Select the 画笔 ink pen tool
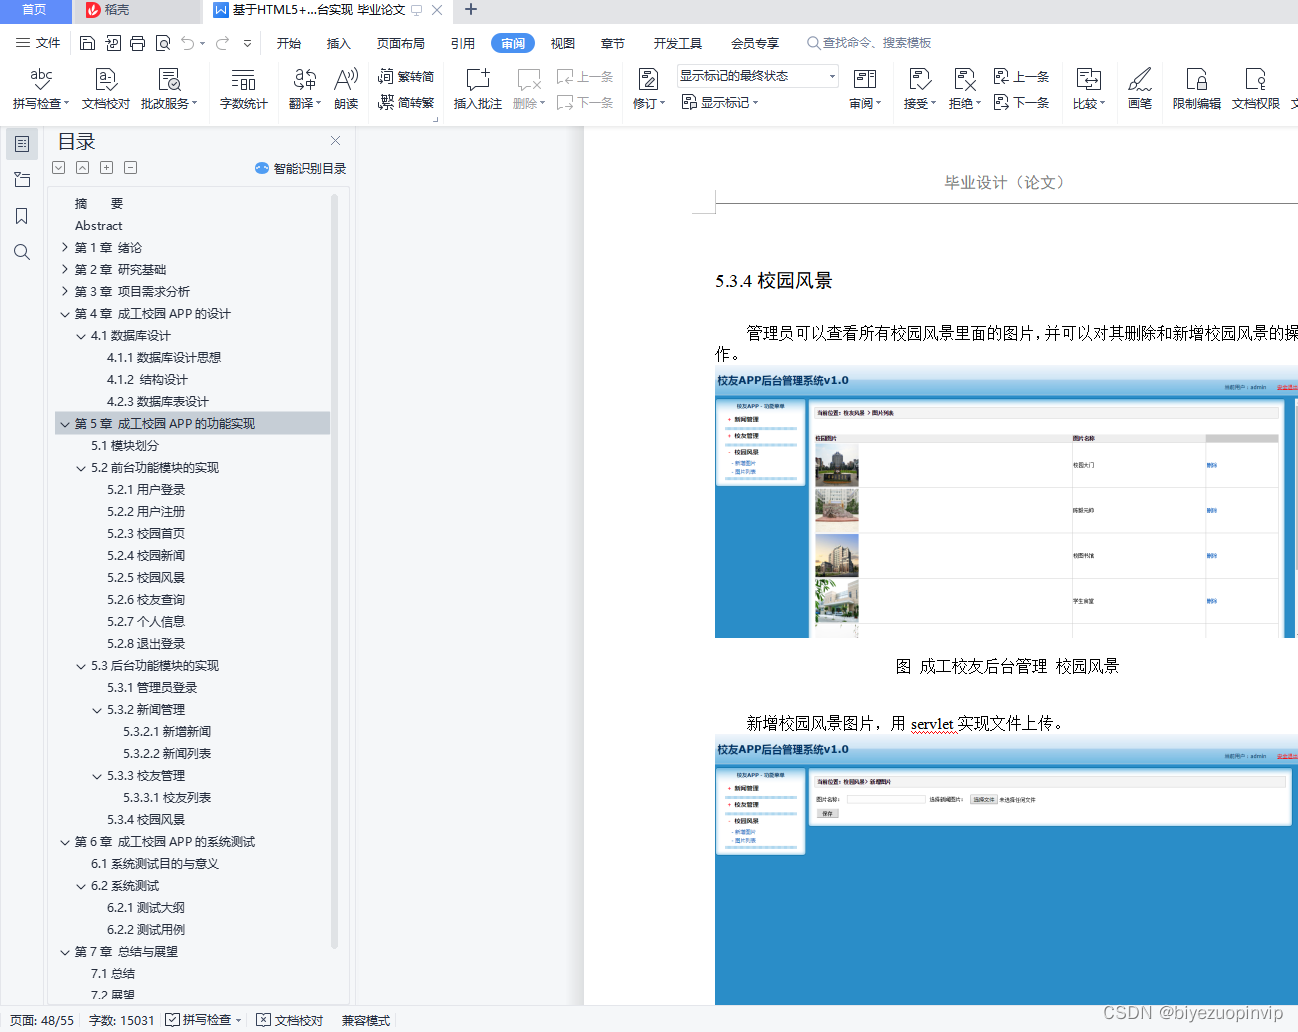The height and width of the screenshot is (1032, 1298). [x=1139, y=88]
